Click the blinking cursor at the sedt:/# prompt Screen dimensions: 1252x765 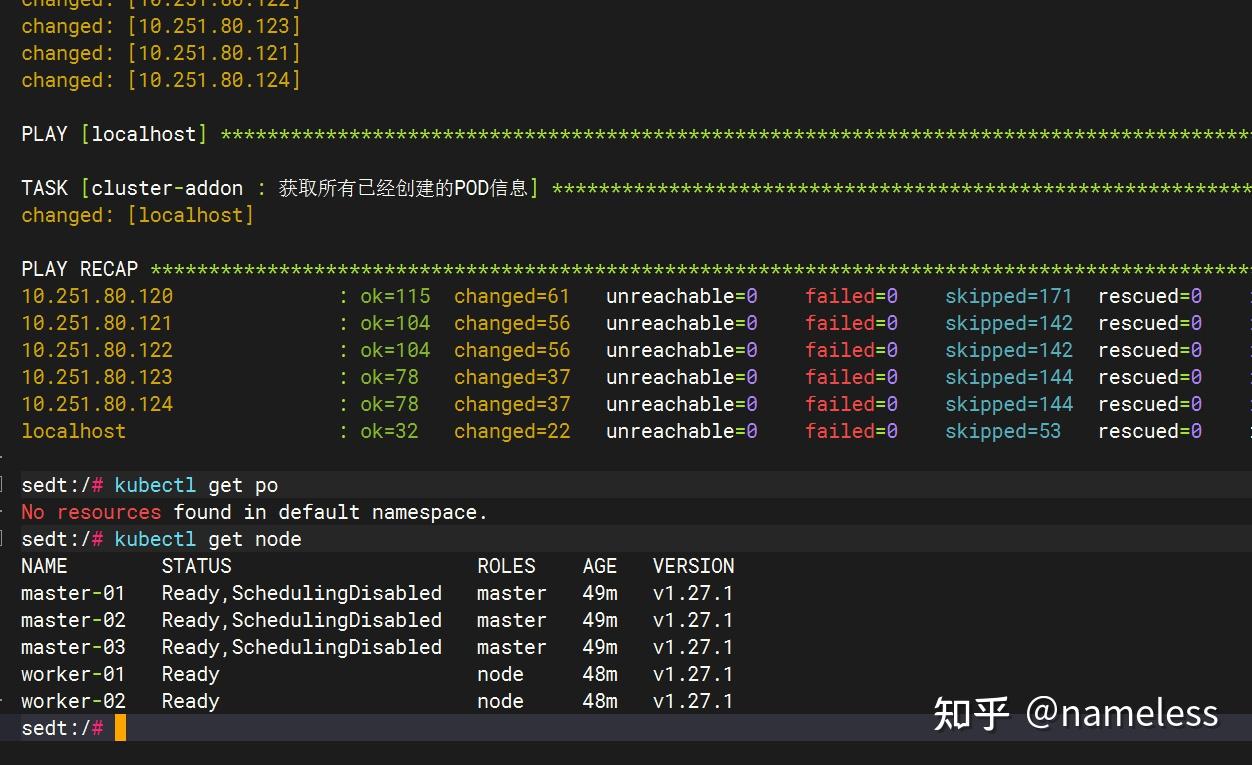click(x=120, y=728)
